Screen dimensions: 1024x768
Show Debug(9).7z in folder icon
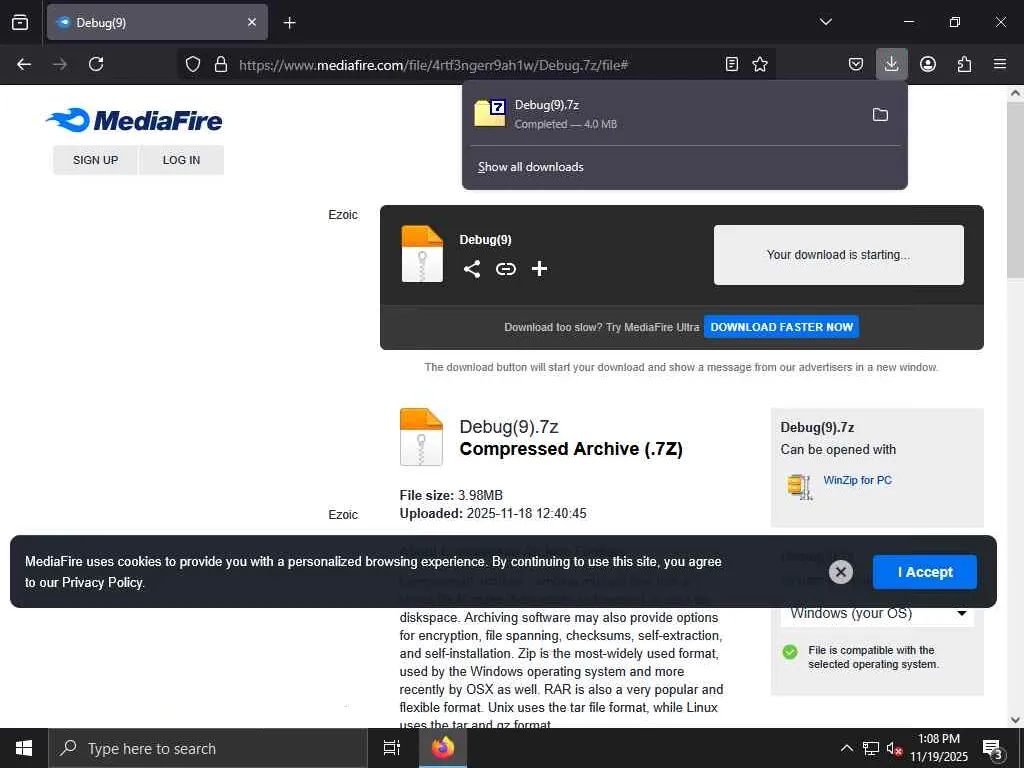(x=880, y=115)
